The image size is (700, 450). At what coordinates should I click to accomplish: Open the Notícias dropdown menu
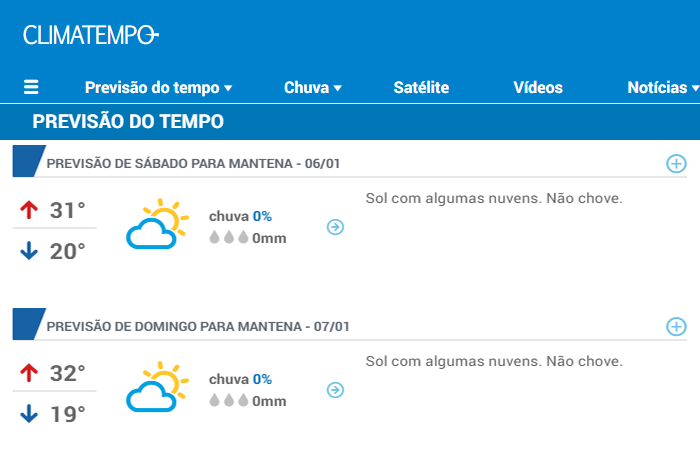(x=663, y=88)
